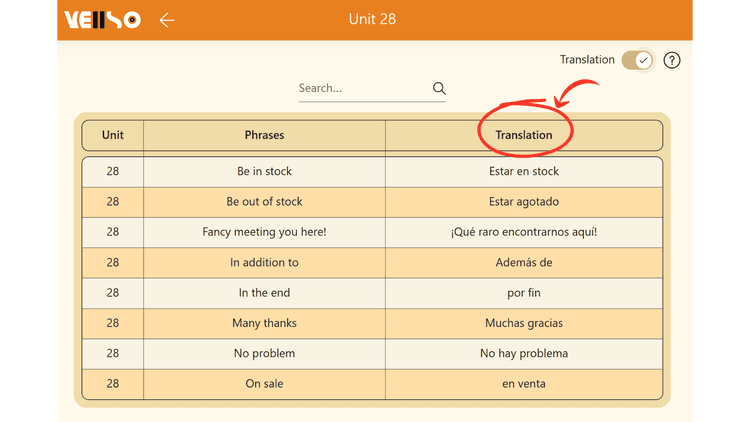Click the "Unit 28" page title
750x422 pixels.
pyautogui.click(x=372, y=19)
